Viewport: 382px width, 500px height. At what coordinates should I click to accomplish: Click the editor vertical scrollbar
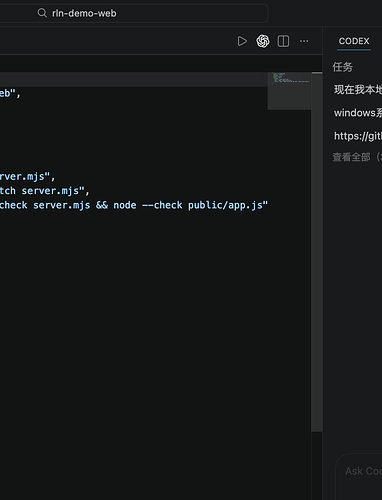click(317, 252)
